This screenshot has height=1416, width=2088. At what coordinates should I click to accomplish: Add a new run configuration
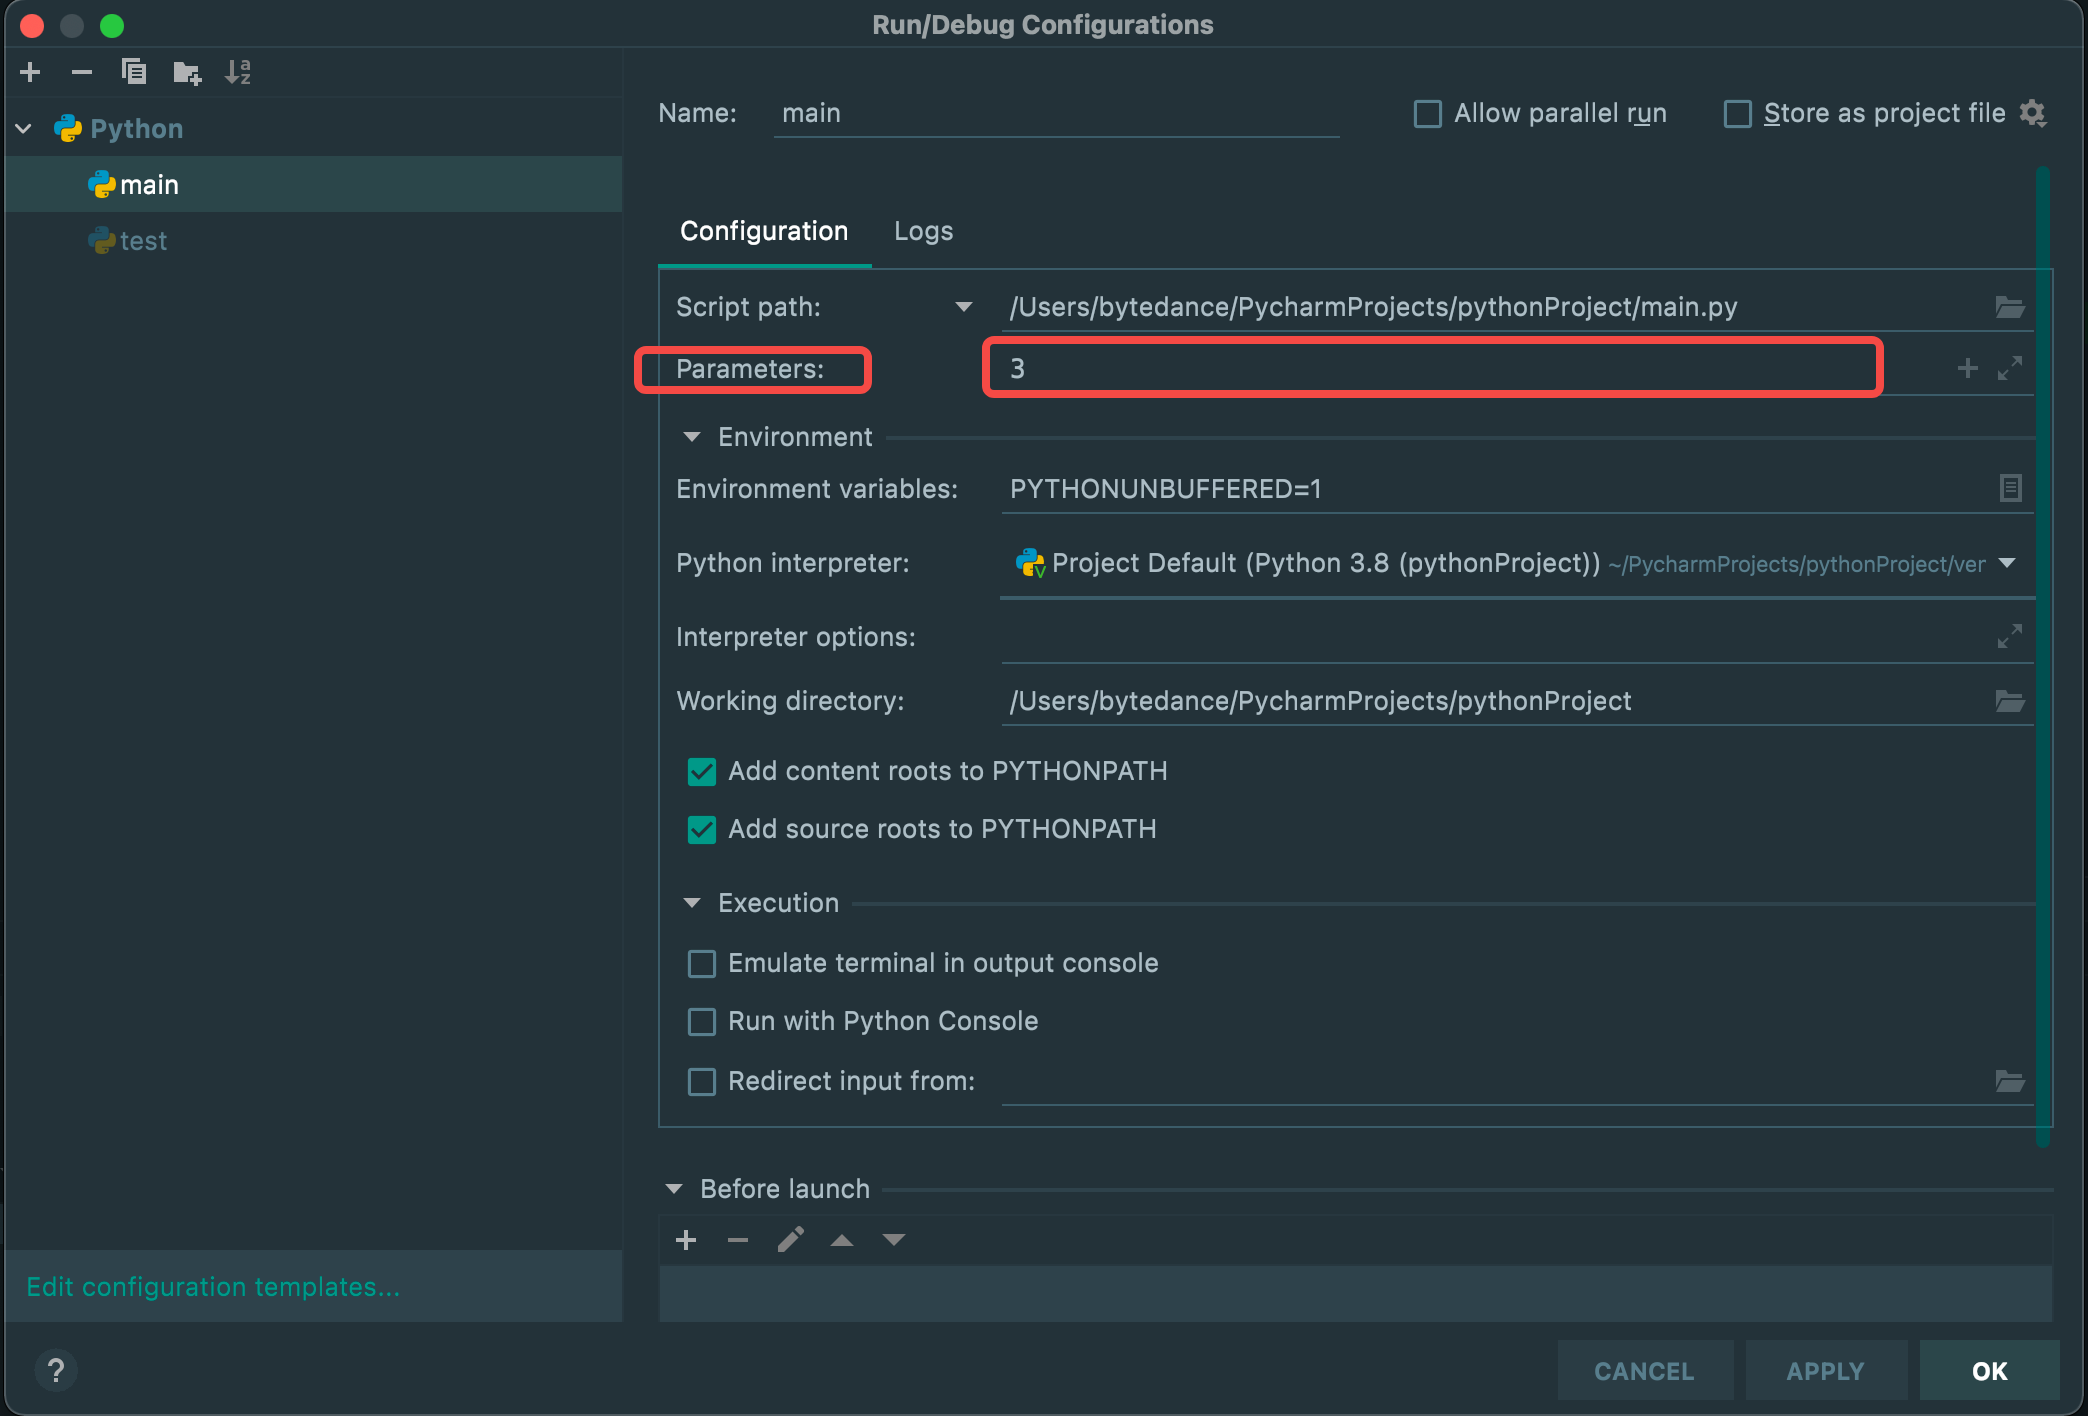30,72
